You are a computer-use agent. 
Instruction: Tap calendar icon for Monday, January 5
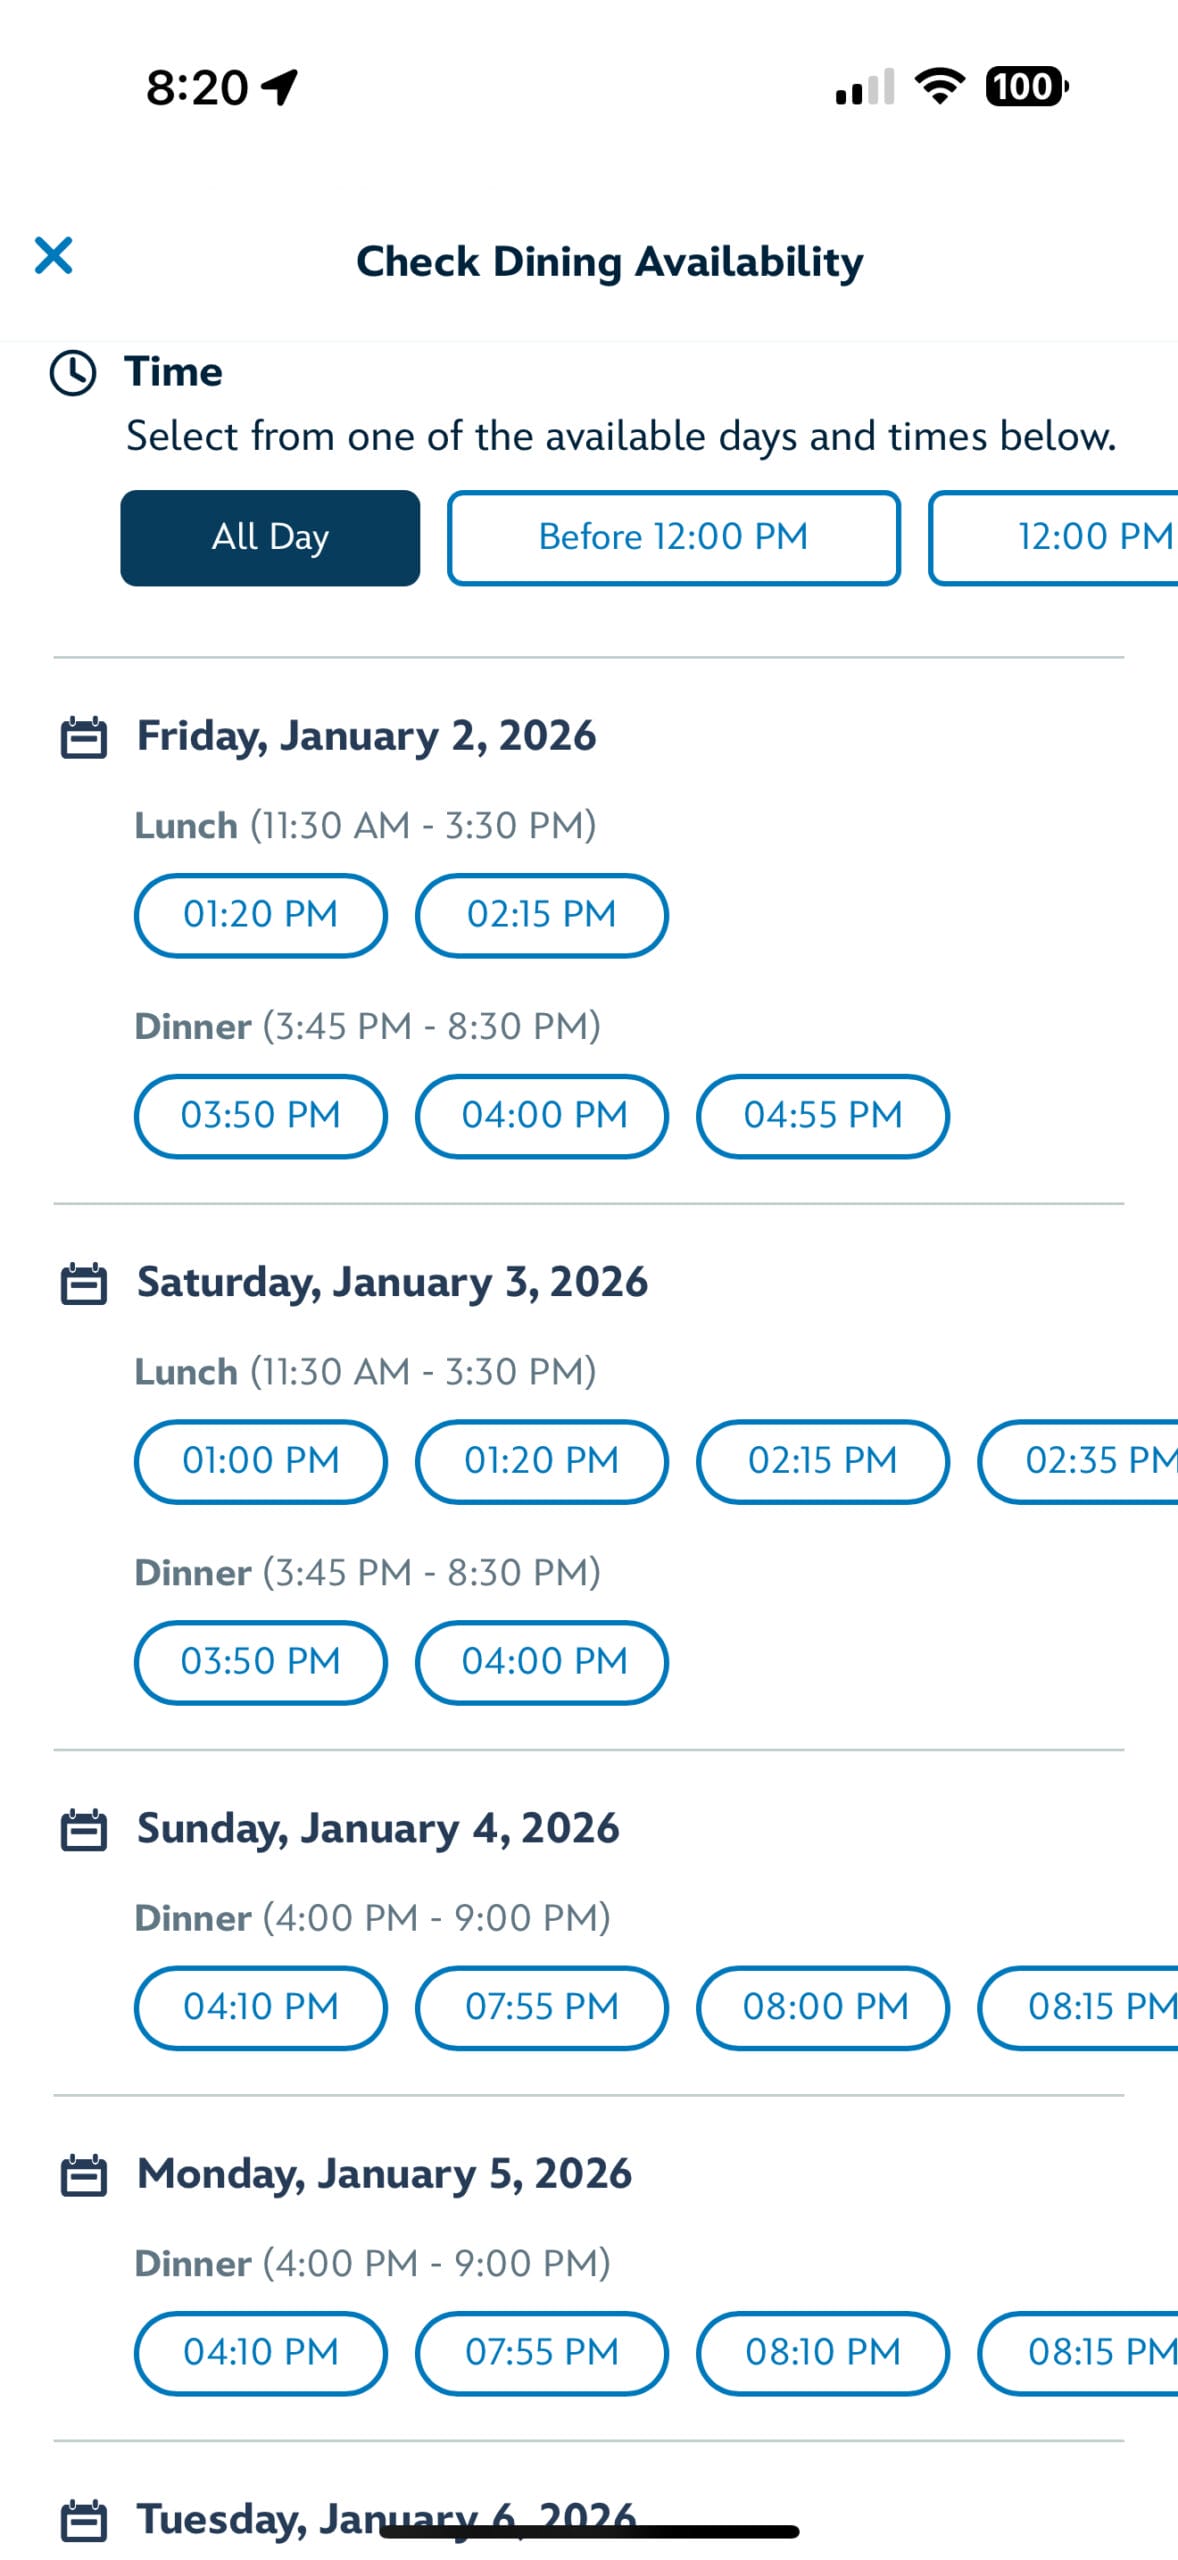[x=84, y=2176]
